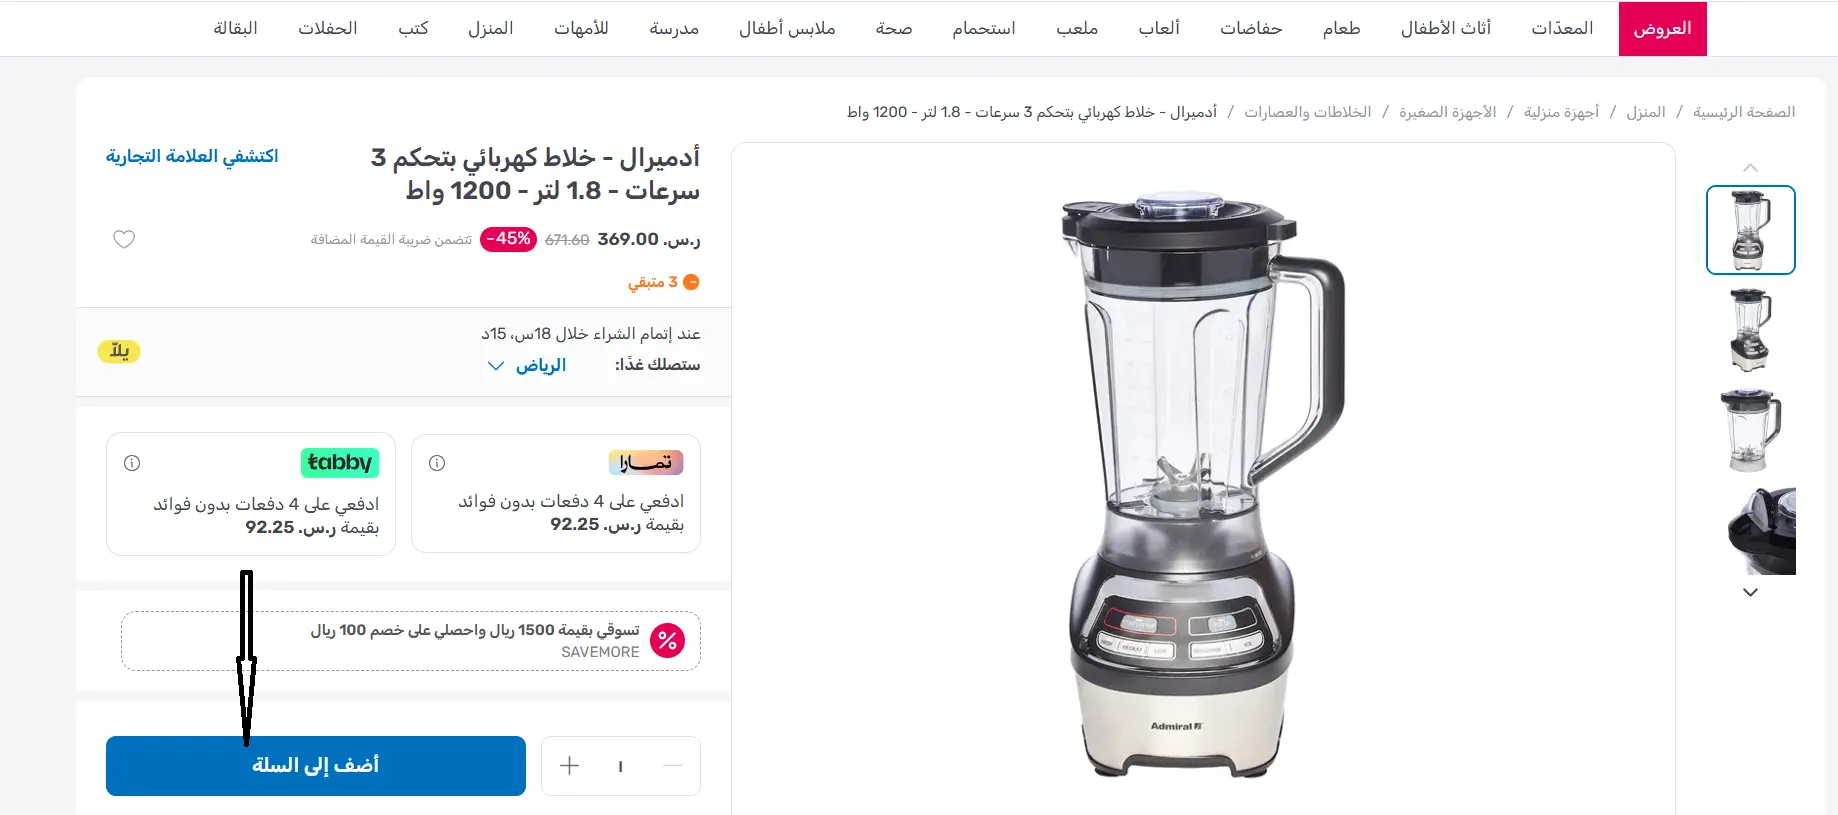Decrease quantity with minus icon

(673, 766)
